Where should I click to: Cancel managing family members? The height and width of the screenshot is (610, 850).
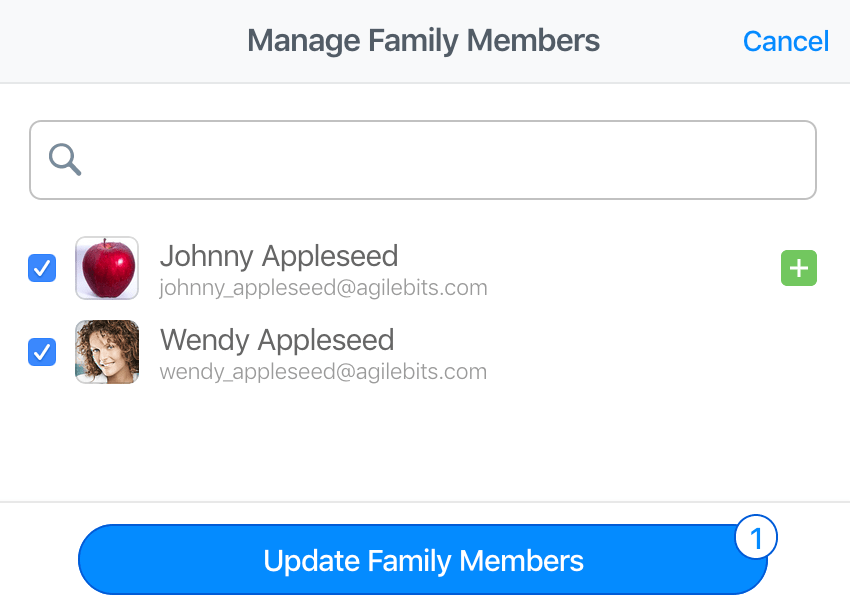click(x=785, y=41)
